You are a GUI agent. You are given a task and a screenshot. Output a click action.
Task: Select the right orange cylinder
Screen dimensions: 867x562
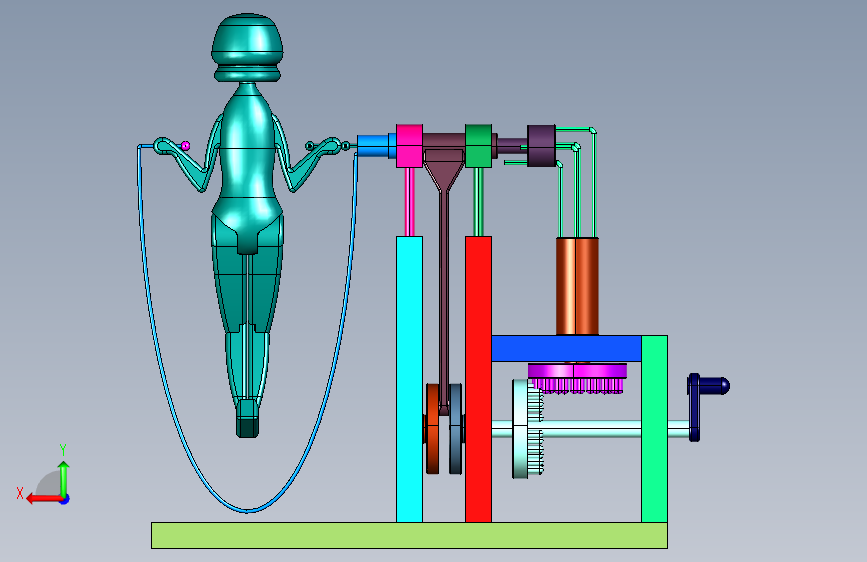588,287
